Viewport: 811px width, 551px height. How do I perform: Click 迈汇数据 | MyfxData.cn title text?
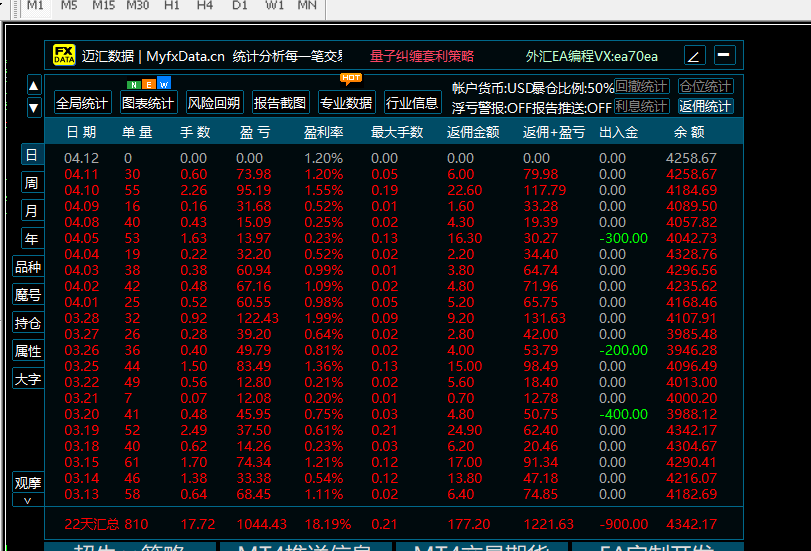pos(153,56)
